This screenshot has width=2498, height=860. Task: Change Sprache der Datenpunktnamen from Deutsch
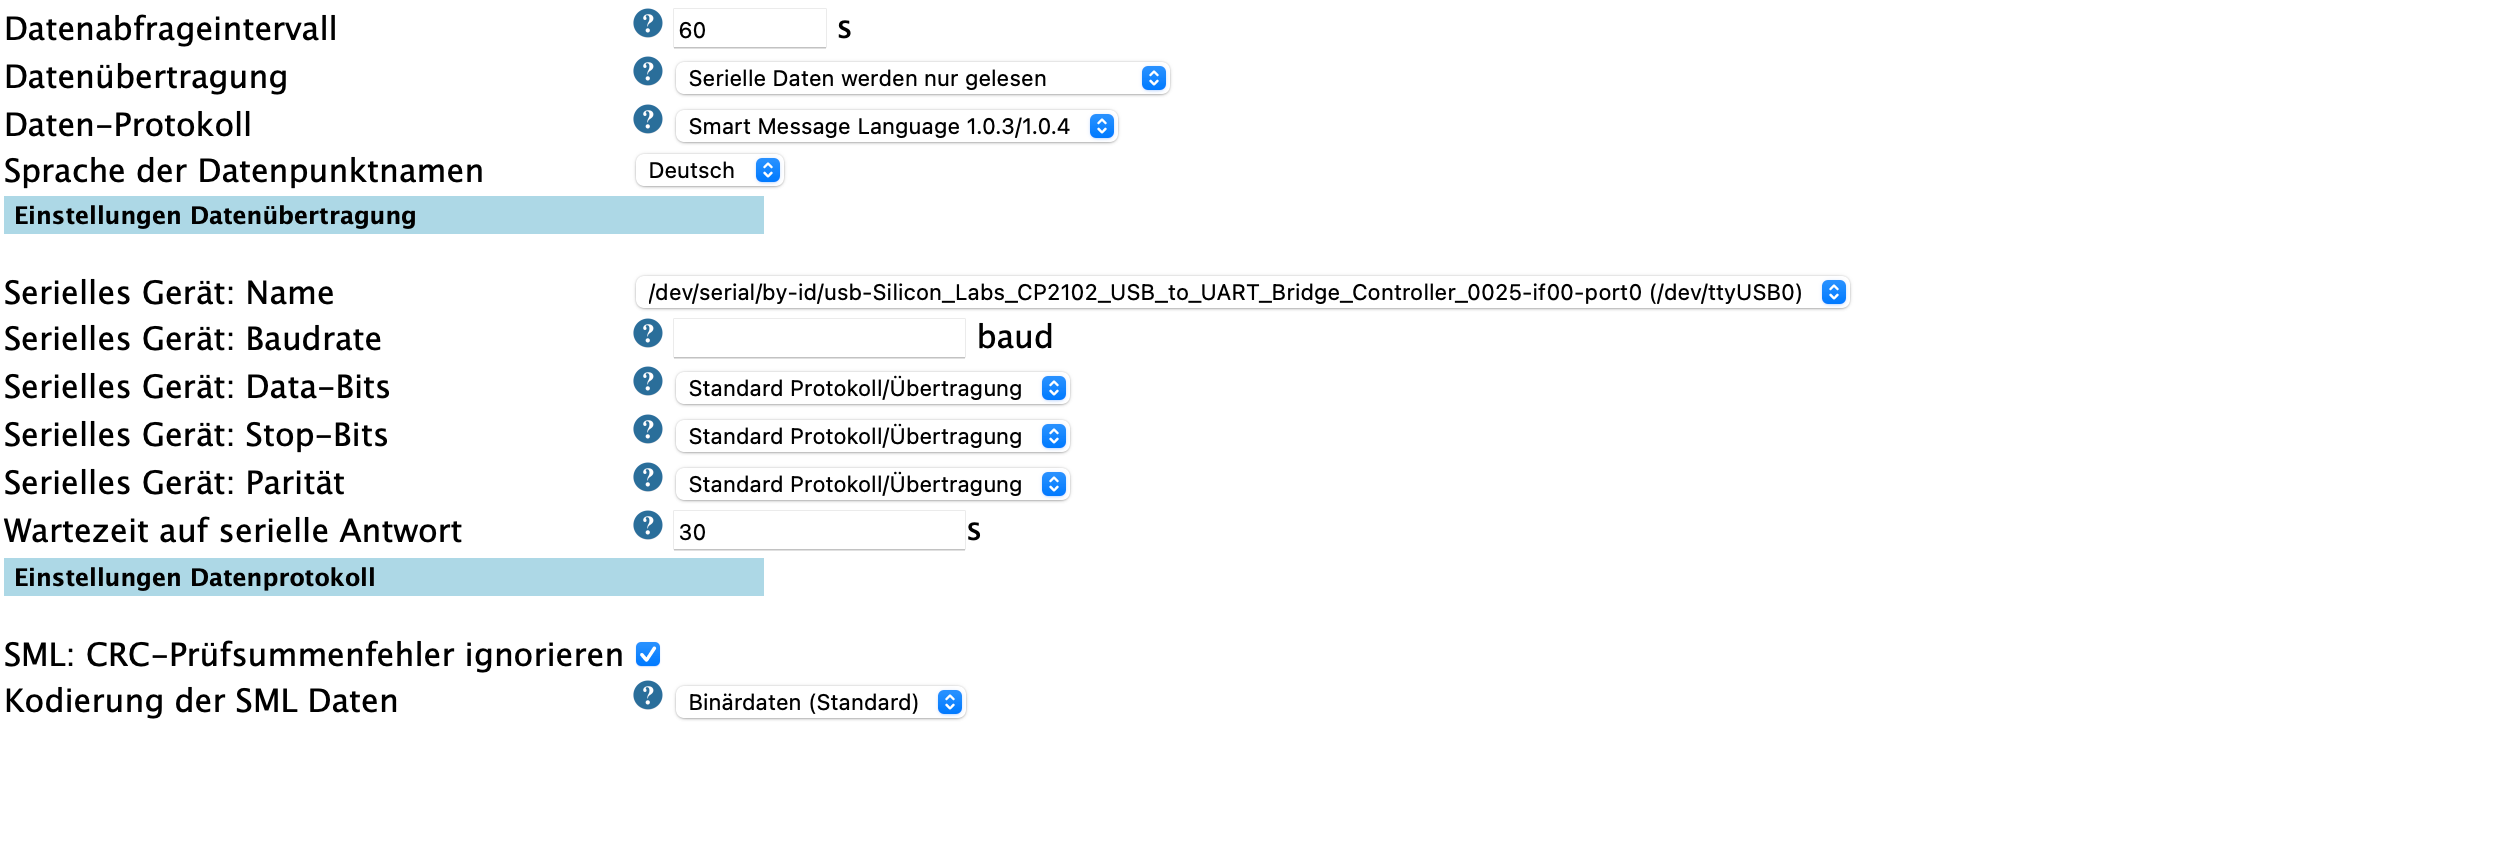(709, 171)
